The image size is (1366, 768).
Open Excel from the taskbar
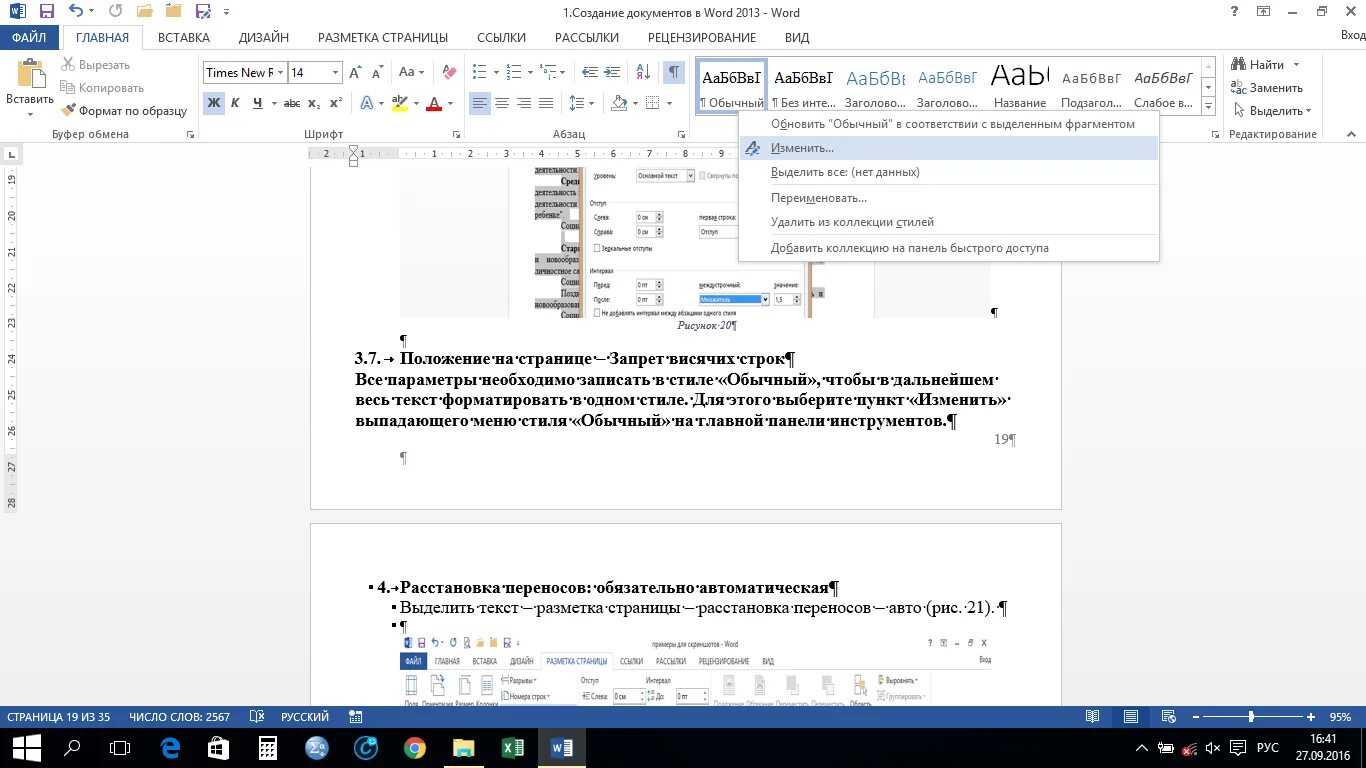pyautogui.click(x=513, y=748)
